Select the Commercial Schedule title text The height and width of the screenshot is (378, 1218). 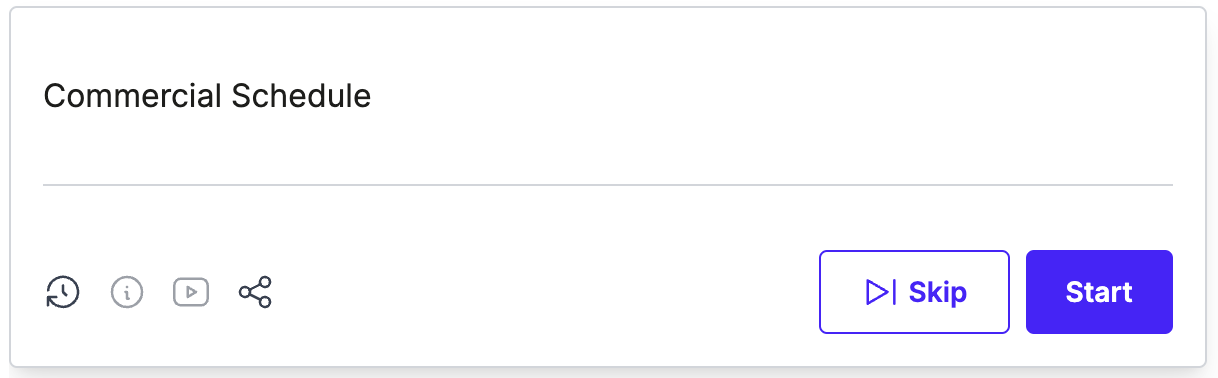point(208,96)
